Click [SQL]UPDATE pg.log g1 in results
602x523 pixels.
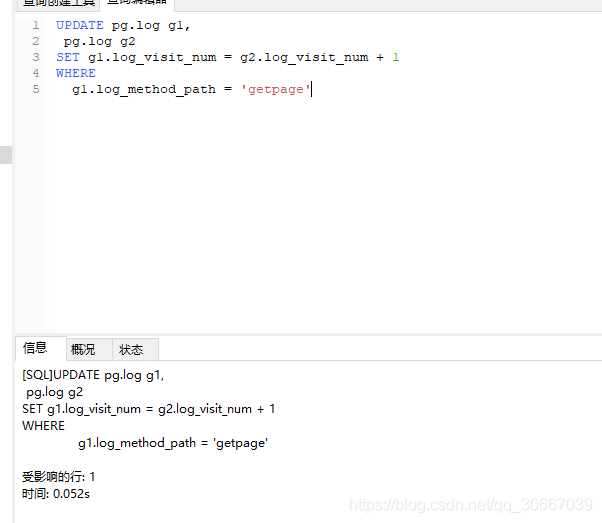pos(93,375)
